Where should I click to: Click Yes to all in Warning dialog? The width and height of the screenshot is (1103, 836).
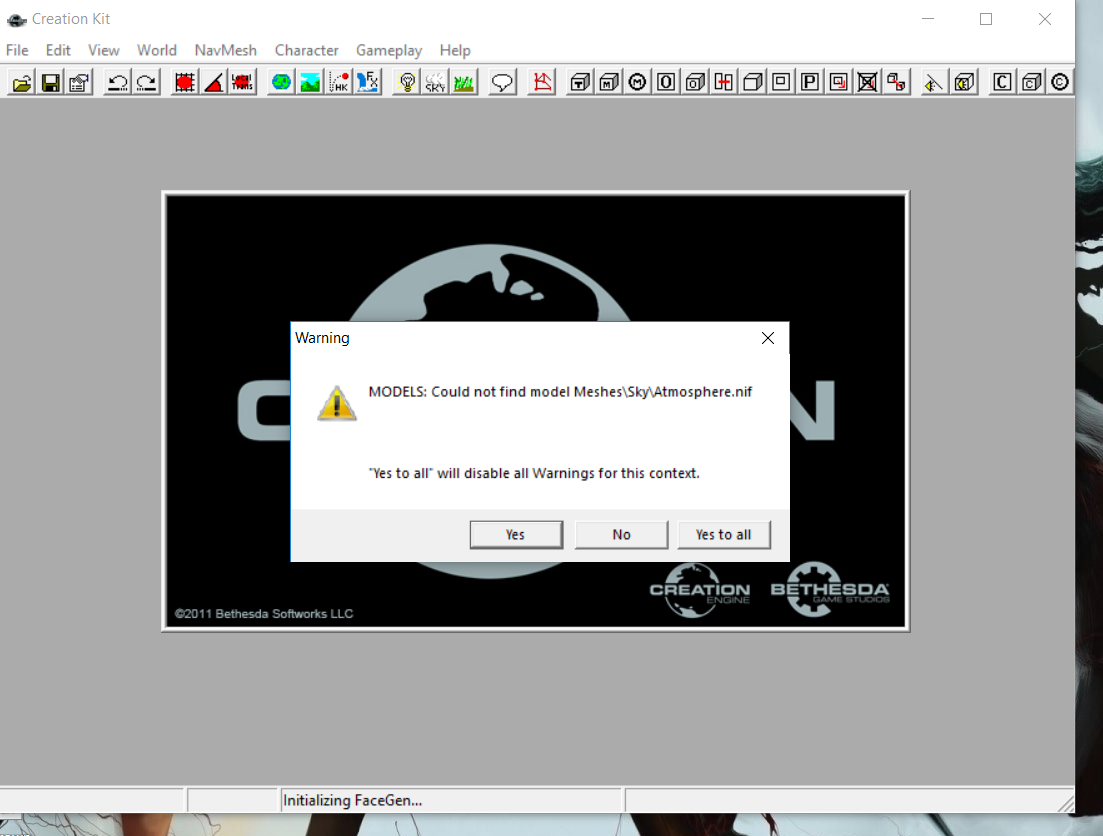[x=724, y=535]
